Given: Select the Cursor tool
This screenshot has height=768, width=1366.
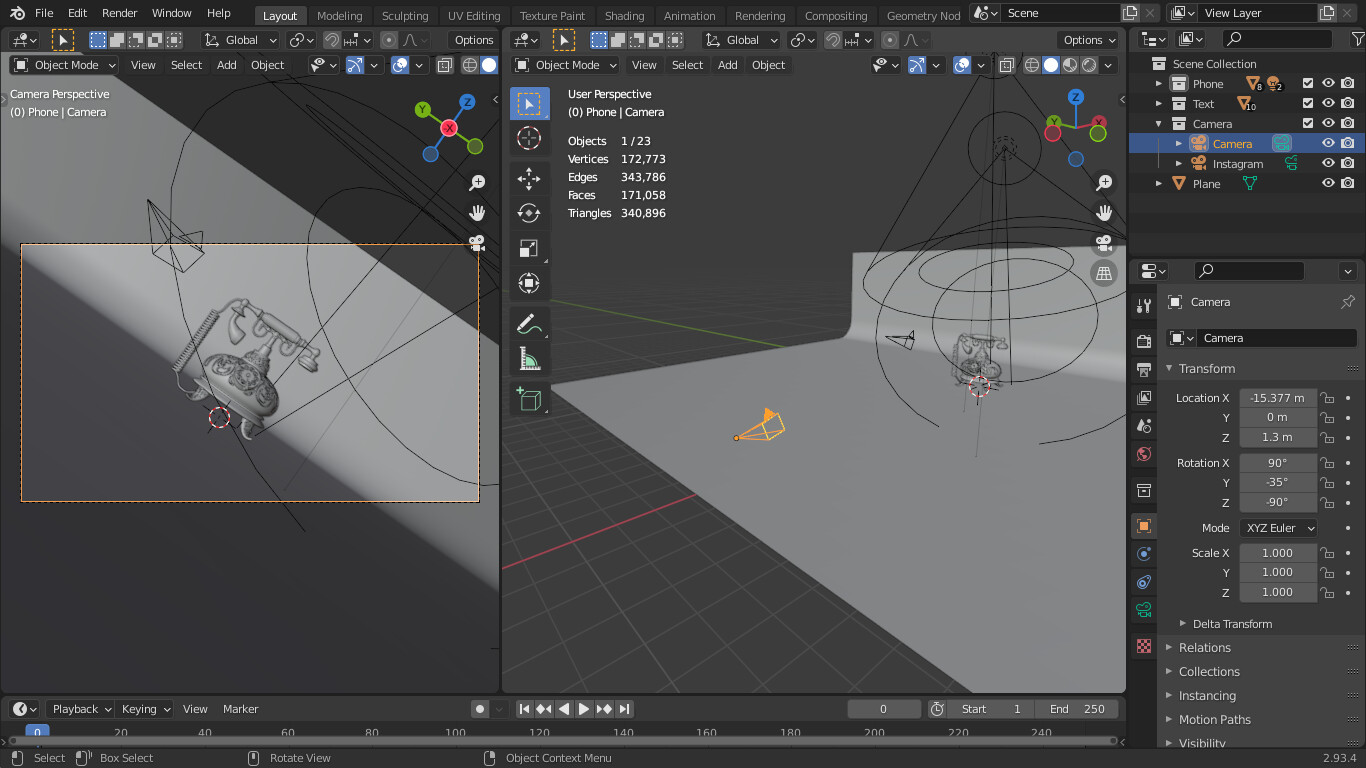Looking at the screenshot, I should point(529,138).
